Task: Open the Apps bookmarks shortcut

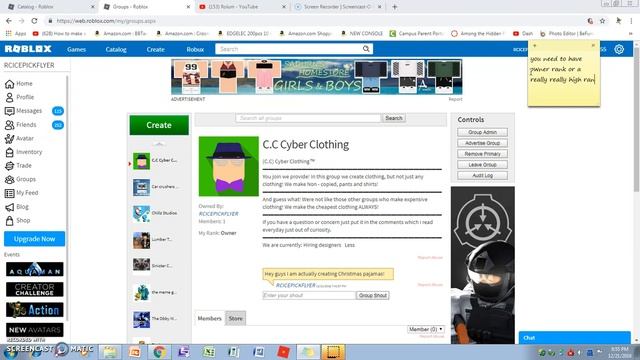Action: point(16,33)
